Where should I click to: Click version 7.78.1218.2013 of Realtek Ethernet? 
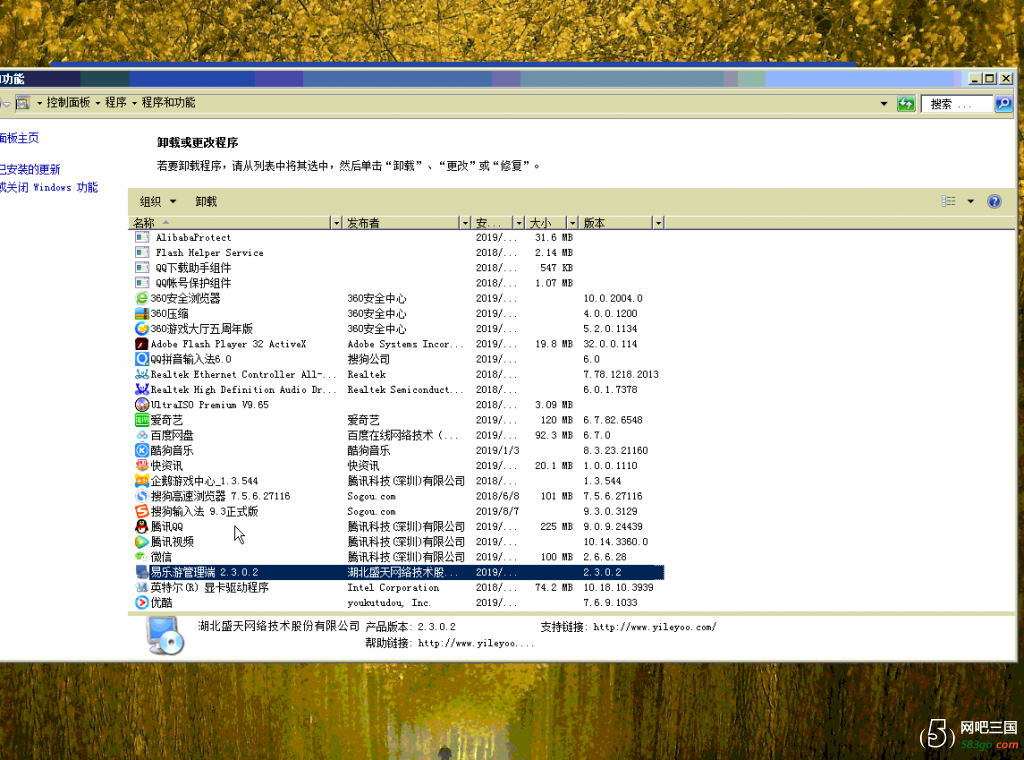pos(620,374)
